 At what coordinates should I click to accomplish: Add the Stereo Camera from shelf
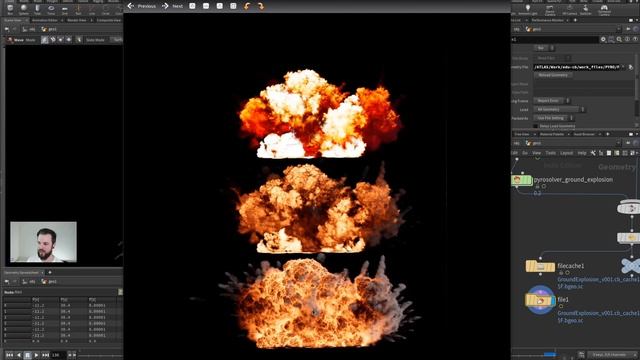point(550,10)
